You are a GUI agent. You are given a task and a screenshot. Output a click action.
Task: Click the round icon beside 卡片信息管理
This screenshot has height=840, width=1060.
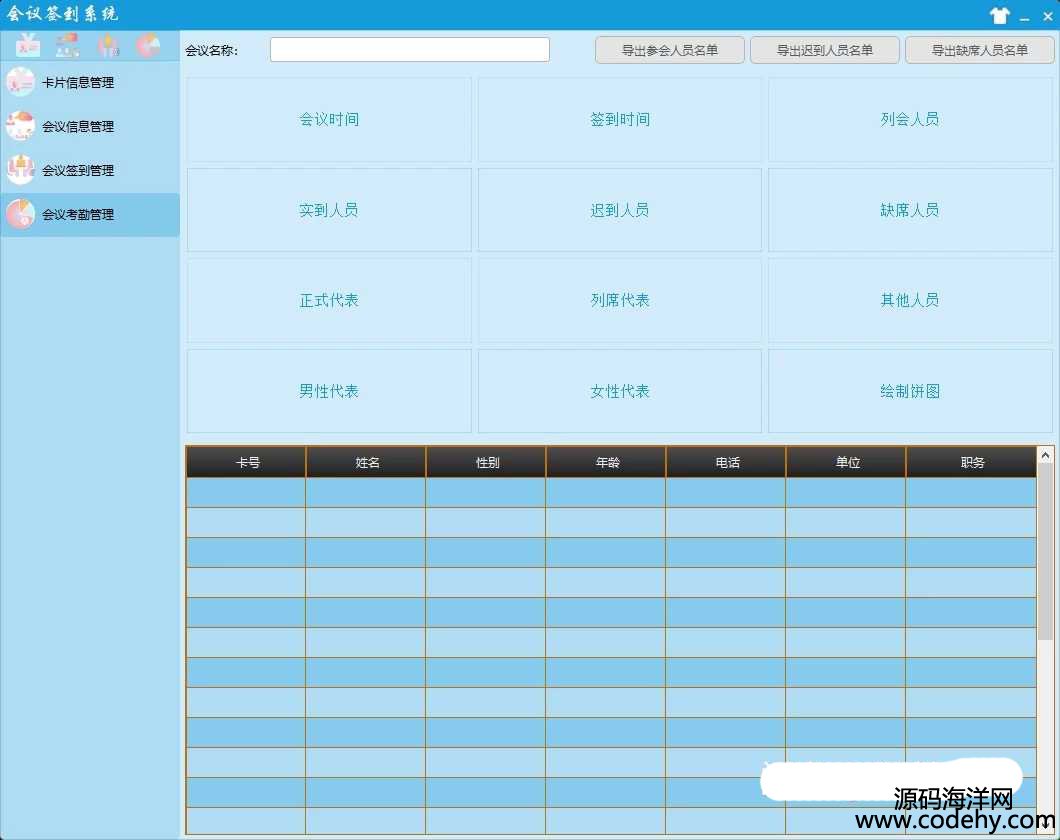(x=20, y=82)
